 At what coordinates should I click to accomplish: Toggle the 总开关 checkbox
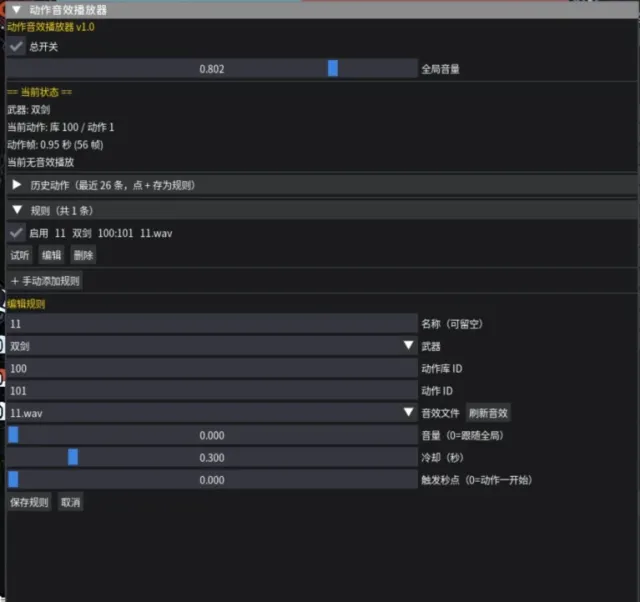(16, 46)
